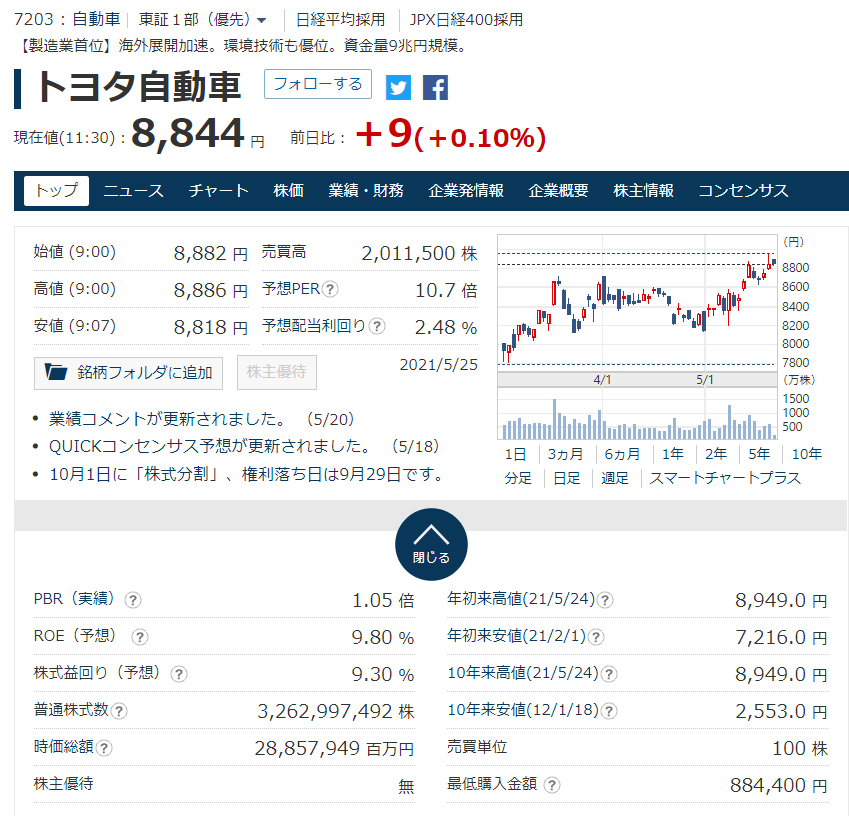Set chart range to 6カ月
Viewport: 849px width, 816px height.
pos(622,454)
